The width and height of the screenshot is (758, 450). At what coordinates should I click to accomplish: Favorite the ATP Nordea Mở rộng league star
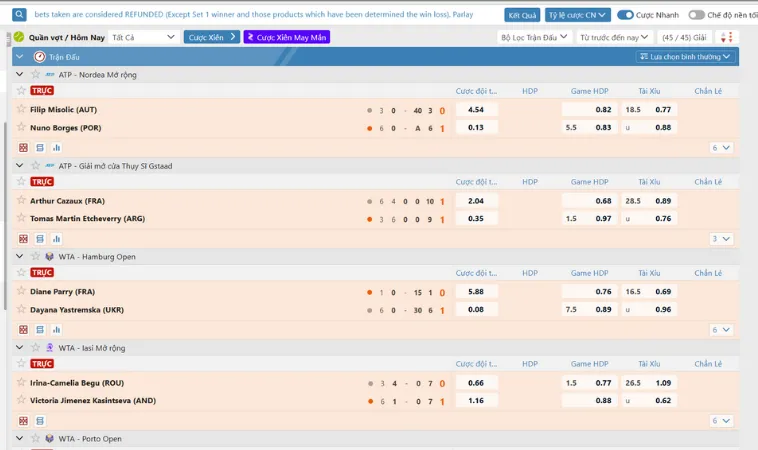pos(34,75)
